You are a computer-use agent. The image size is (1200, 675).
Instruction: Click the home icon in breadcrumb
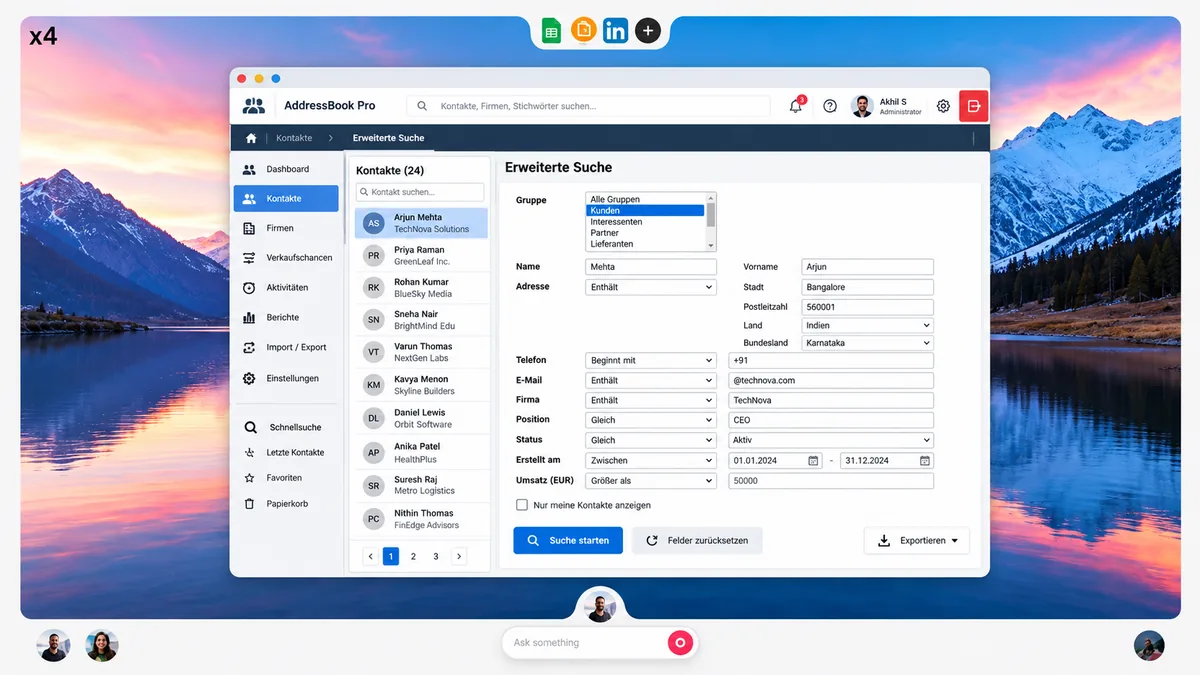tap(251, 138)
